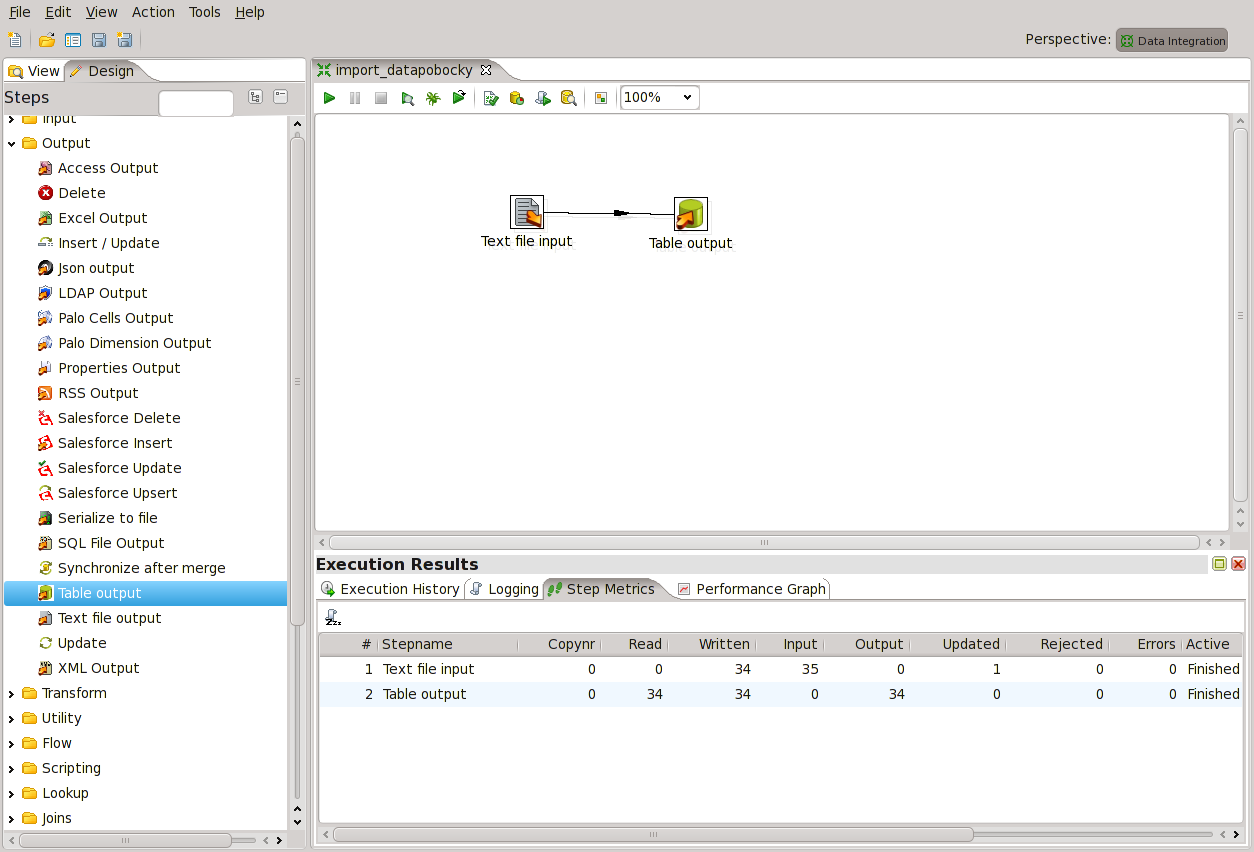Collapse the Output folder
The width and height of the screenshot is (1254, 852).
(11, 143)
